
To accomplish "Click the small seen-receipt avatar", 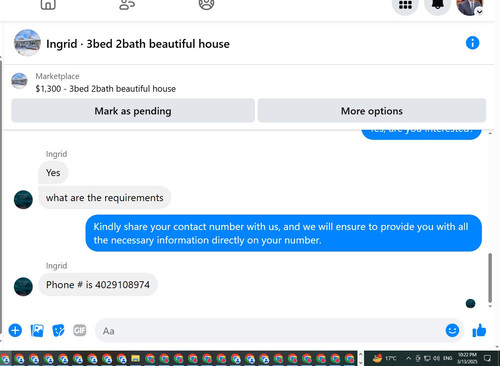I will coord(470,303).
